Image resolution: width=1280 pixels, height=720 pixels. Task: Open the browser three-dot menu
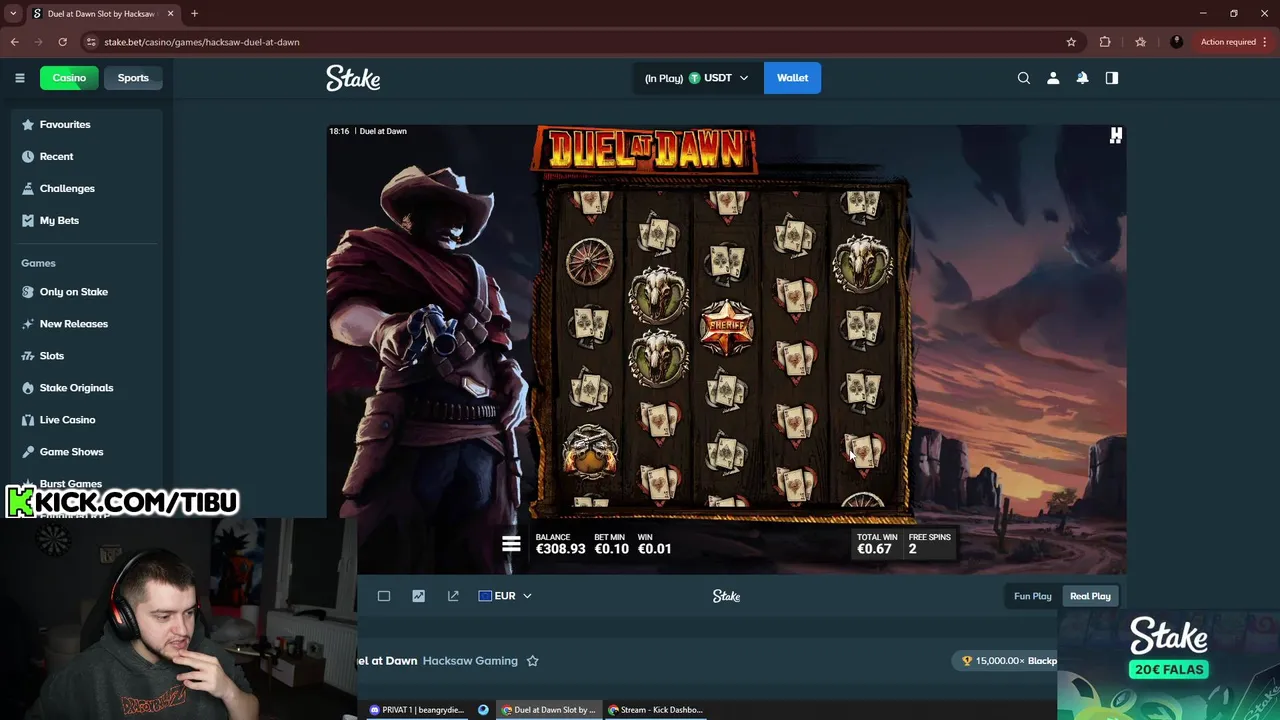1266,42
